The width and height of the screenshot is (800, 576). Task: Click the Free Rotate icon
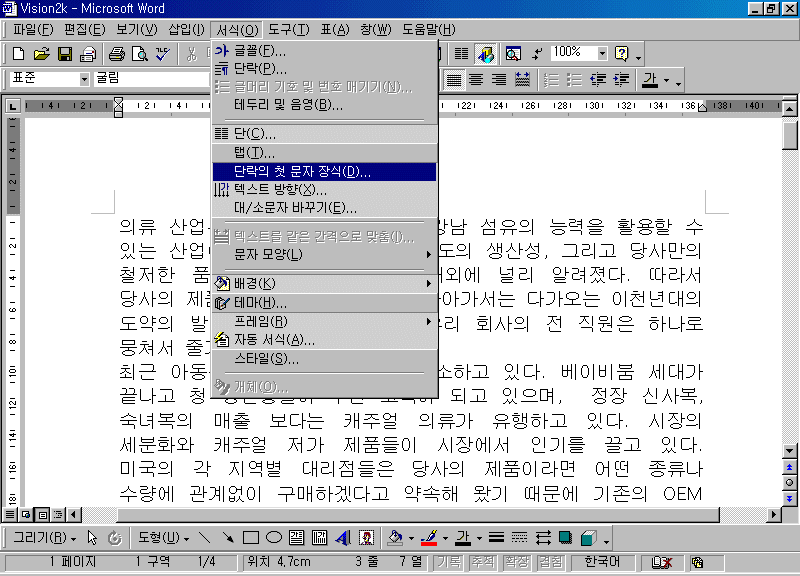click(x=115, y=538)
